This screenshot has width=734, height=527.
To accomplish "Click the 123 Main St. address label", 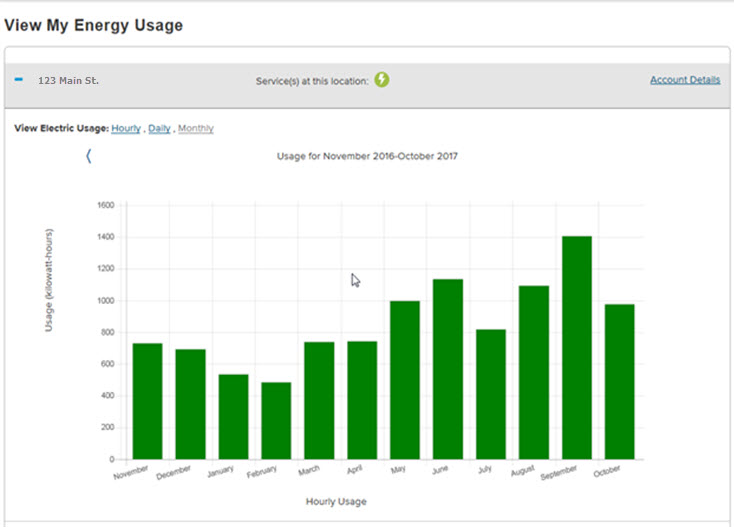I will point(68,80).
